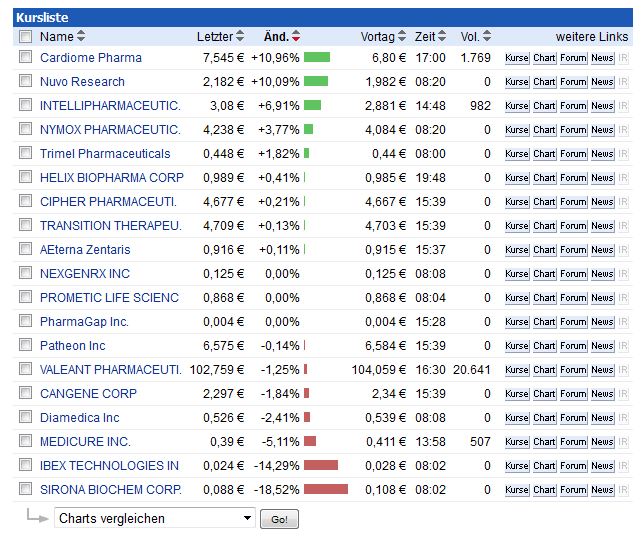Click Kurse button for CANGENE CORP
This screenshot has height=540, width=644.
pyautogui.click(x=516, y=394)
